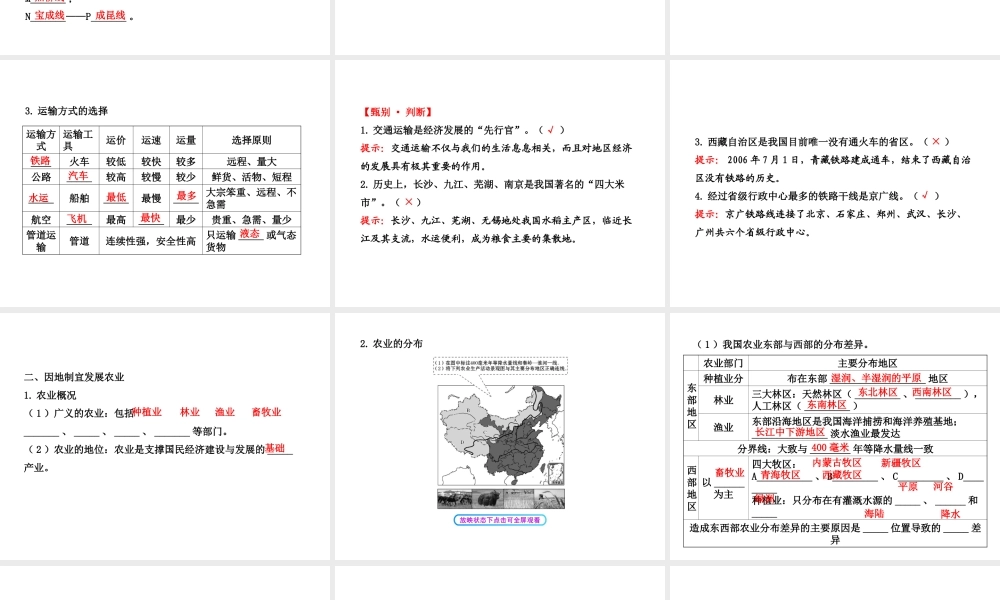The image size is (1000, 600).
Task: Click the red '水运' cell
Action: (39, 198)
